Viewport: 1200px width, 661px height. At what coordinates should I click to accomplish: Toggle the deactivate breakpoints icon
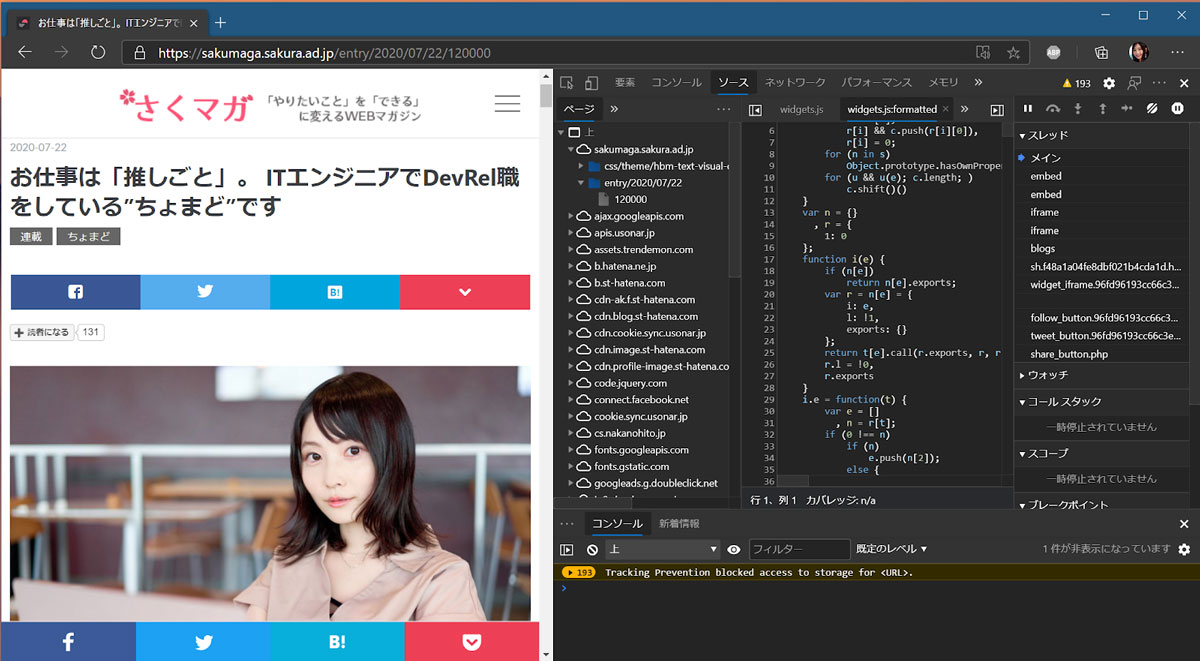(1152, 108)
